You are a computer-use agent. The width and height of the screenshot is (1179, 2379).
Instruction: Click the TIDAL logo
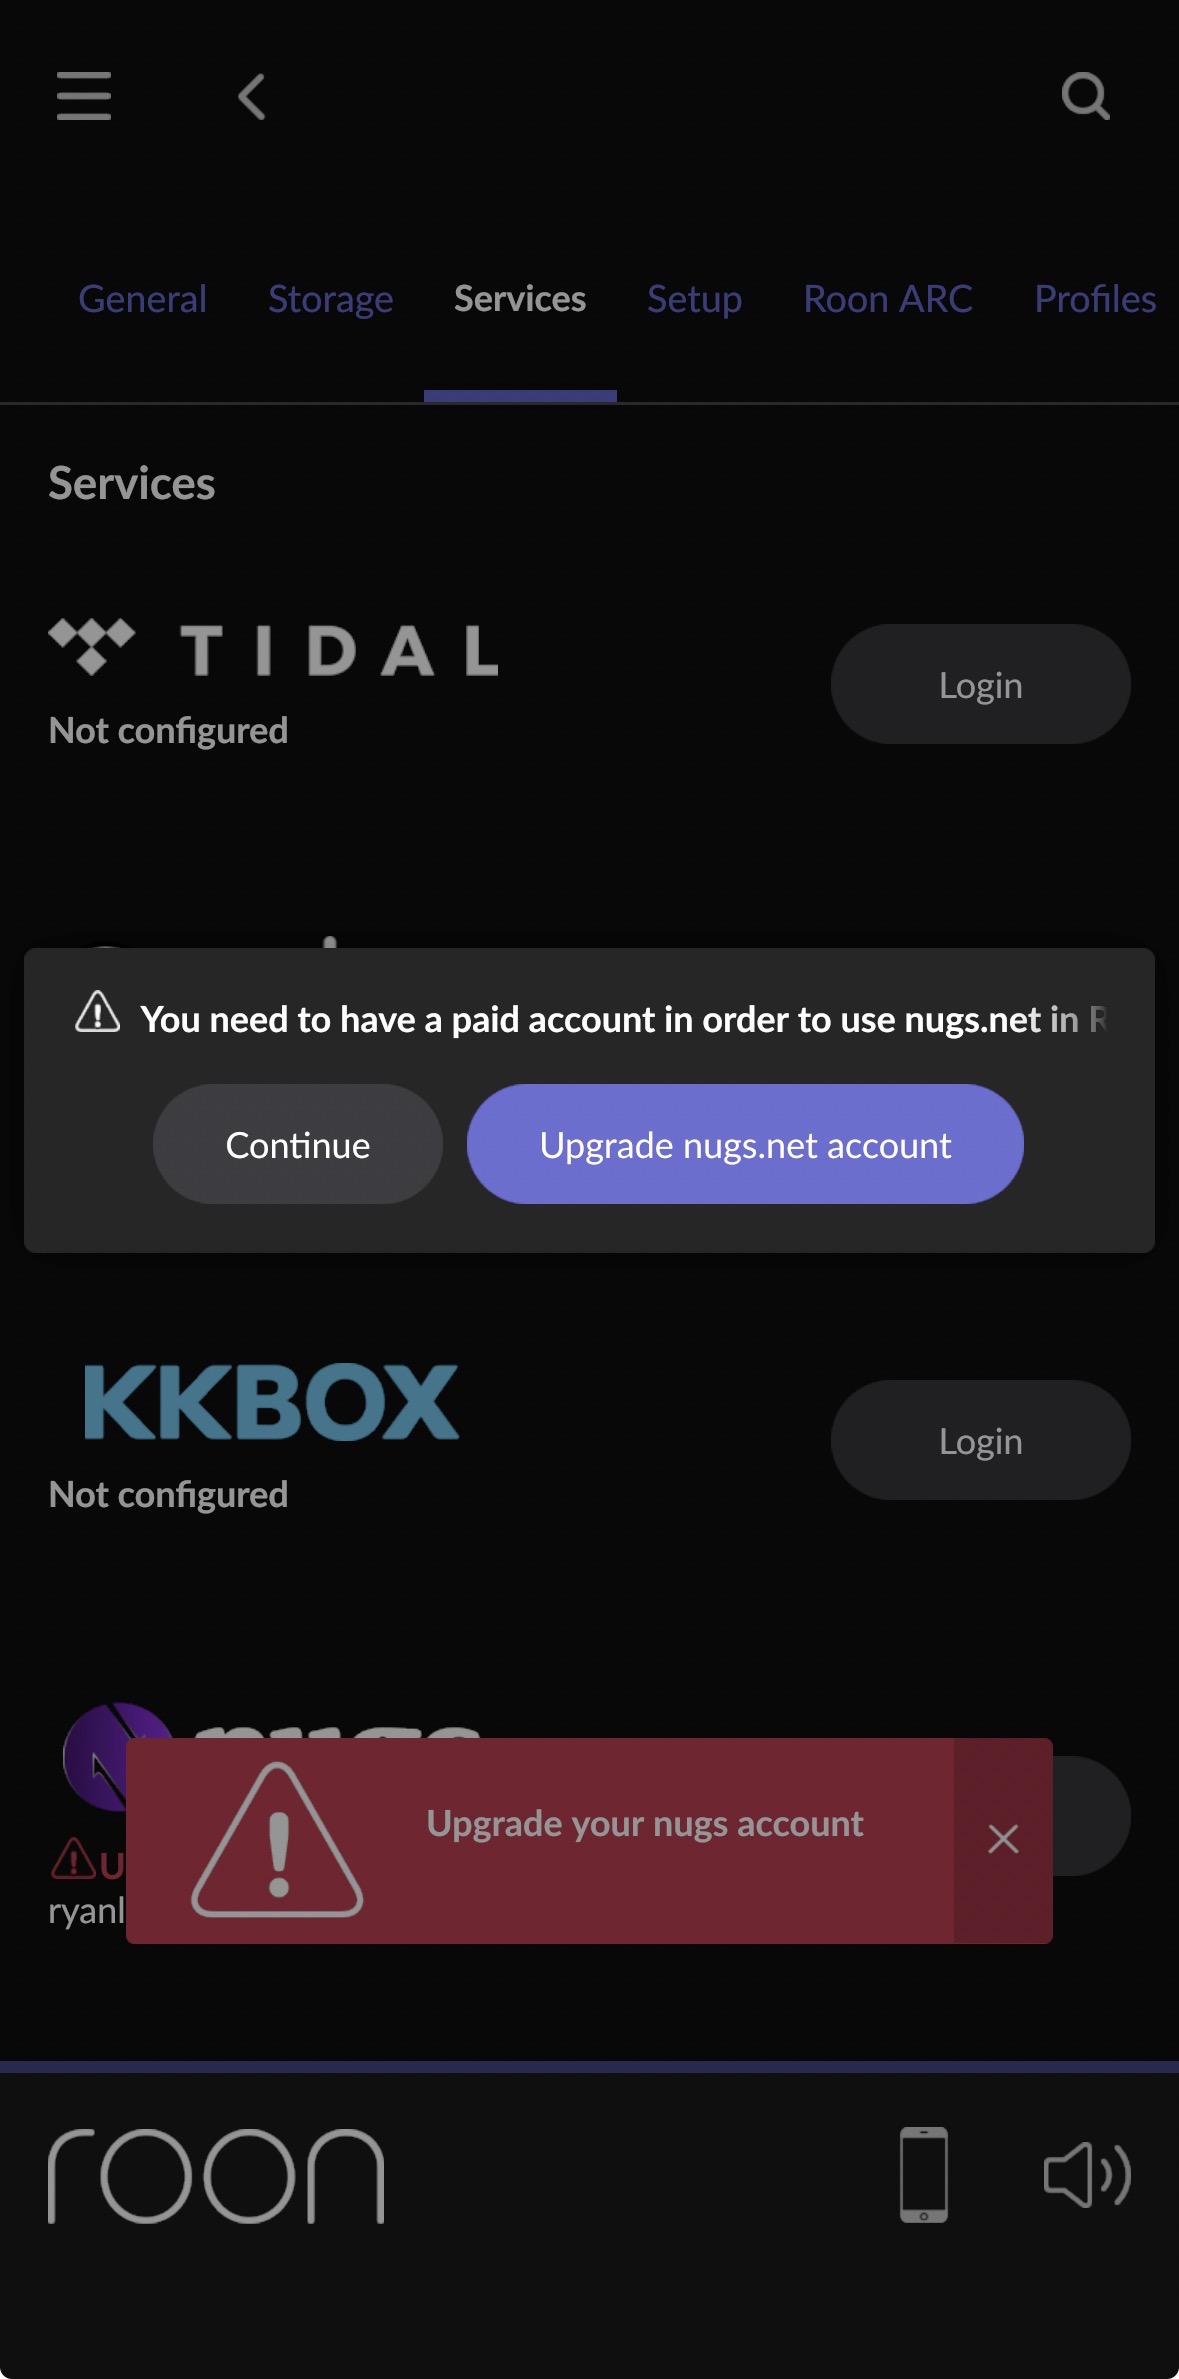point(273,648)
